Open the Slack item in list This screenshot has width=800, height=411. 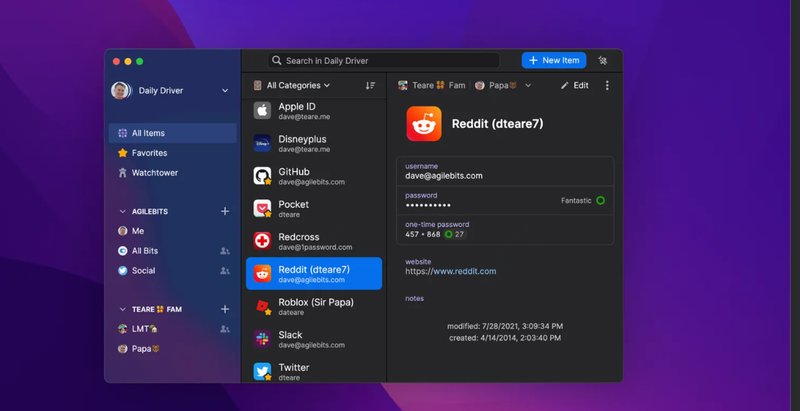point(313,340)
